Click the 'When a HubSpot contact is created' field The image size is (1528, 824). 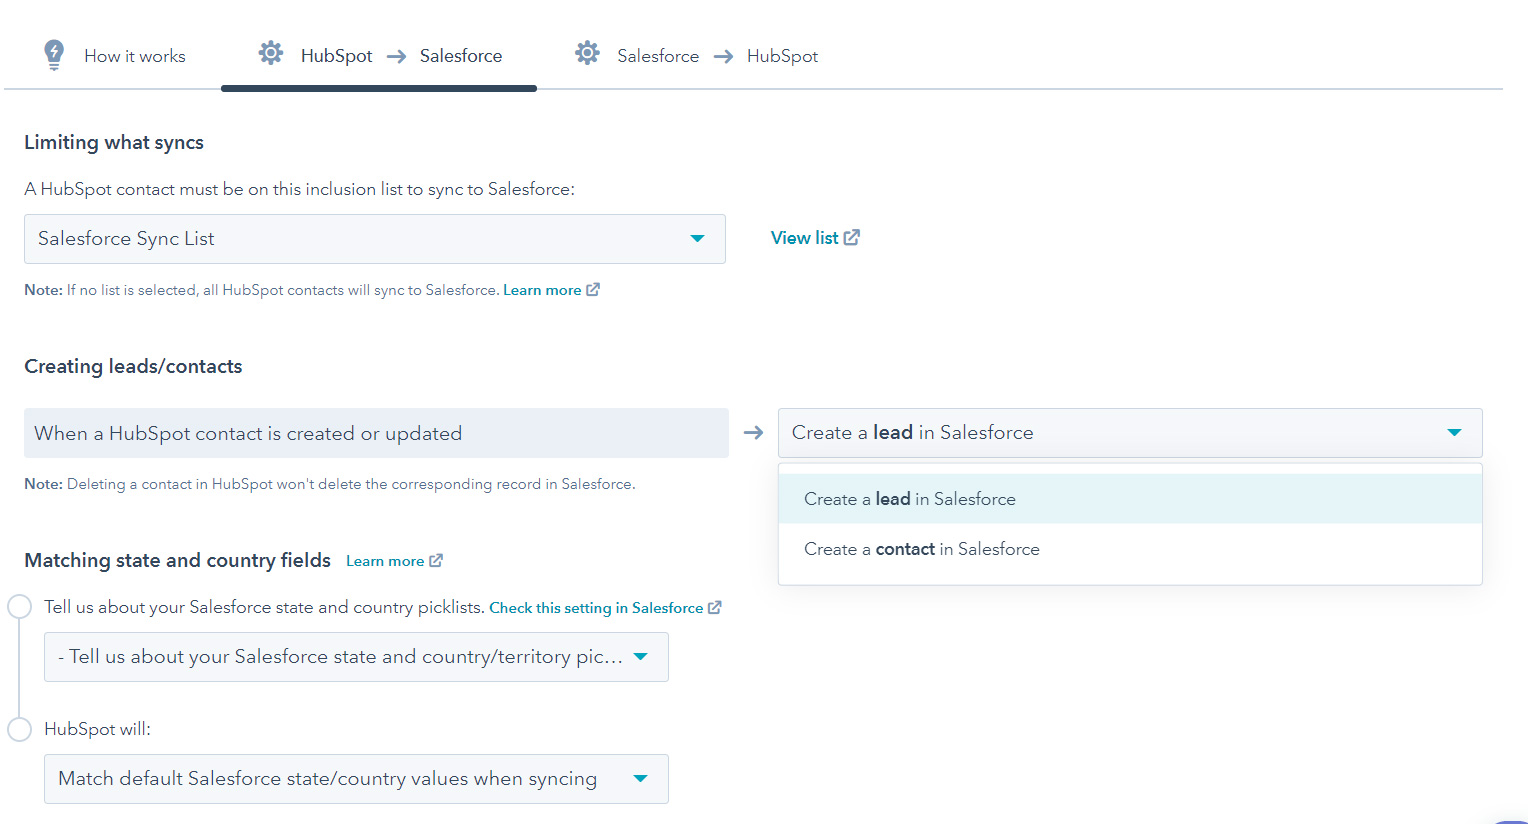[x=376, y=433]
